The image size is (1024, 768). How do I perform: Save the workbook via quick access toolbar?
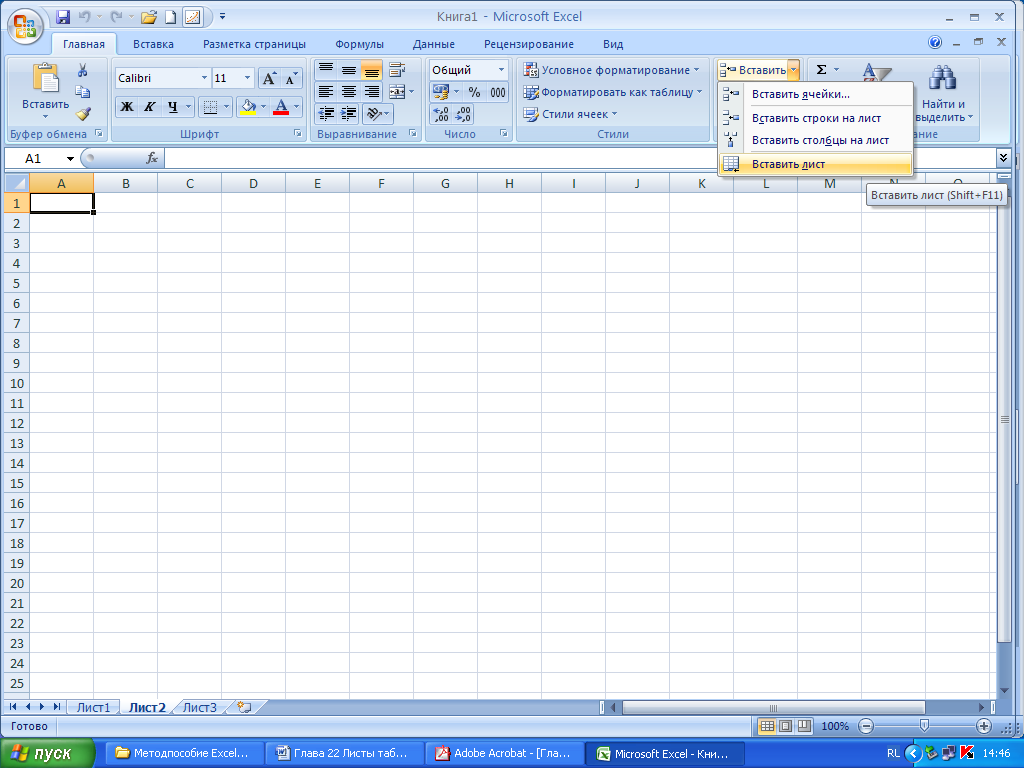[x=63, y=17]
